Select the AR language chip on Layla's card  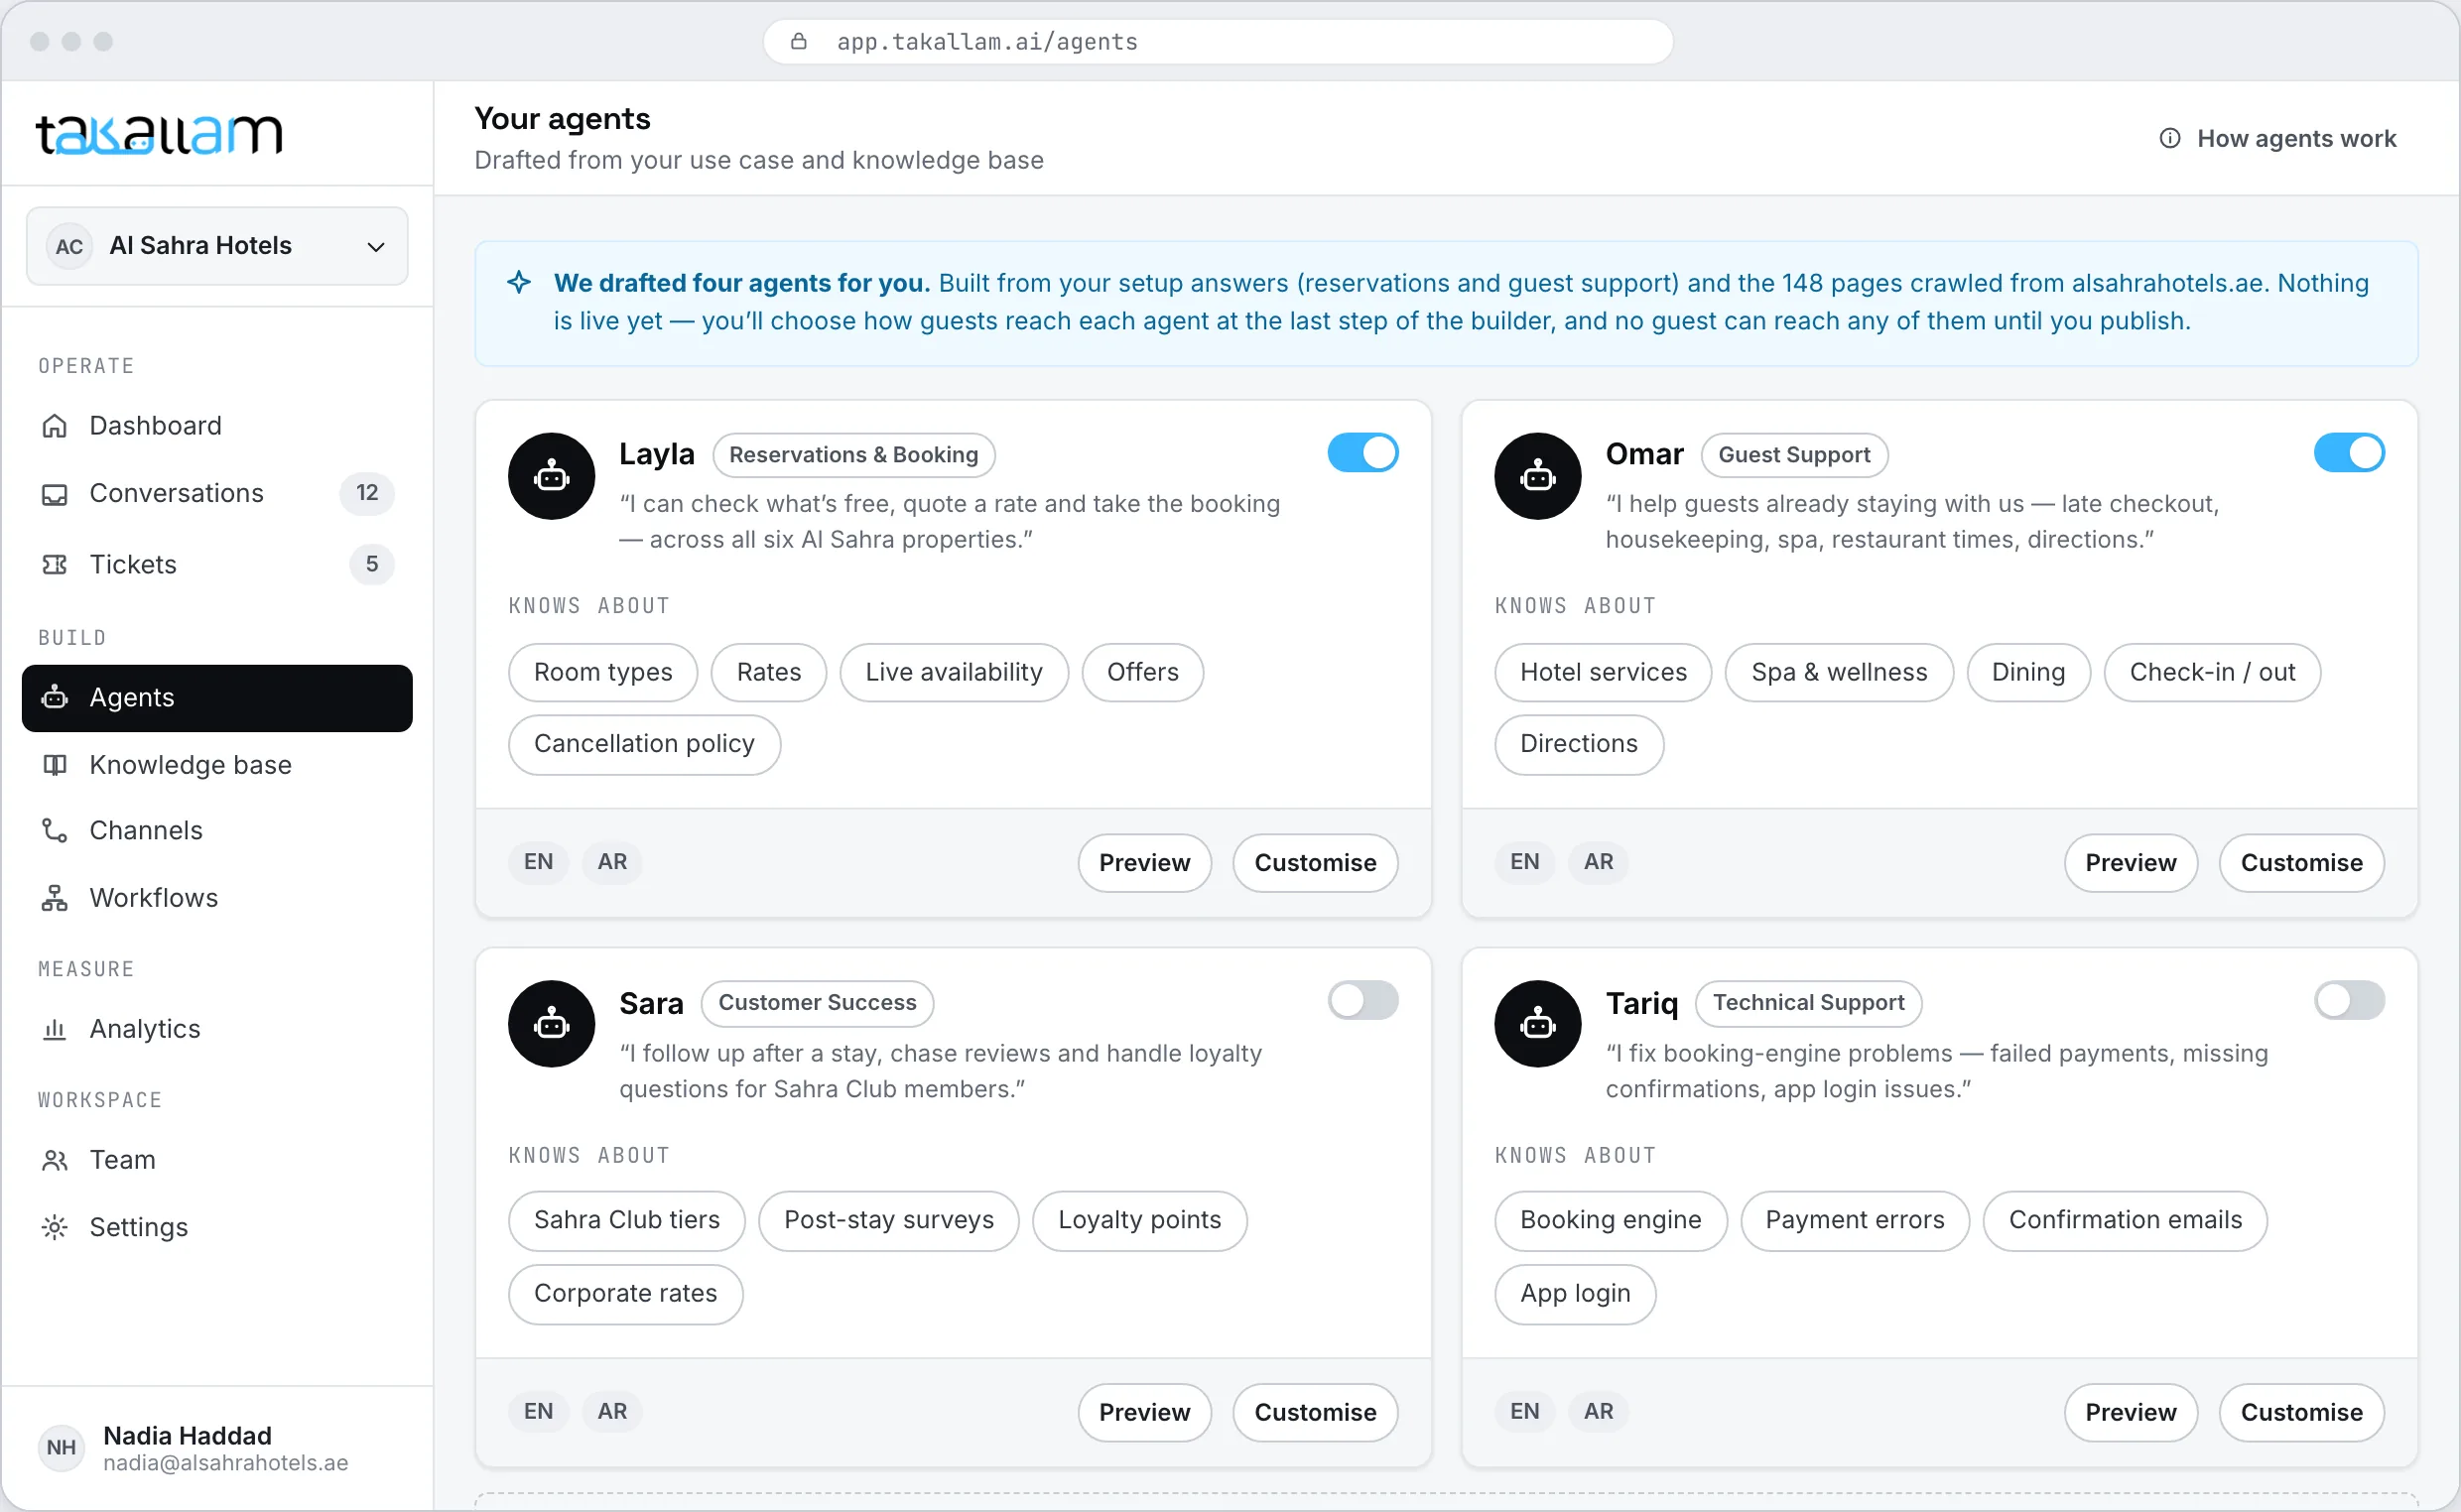pos(612,862)
